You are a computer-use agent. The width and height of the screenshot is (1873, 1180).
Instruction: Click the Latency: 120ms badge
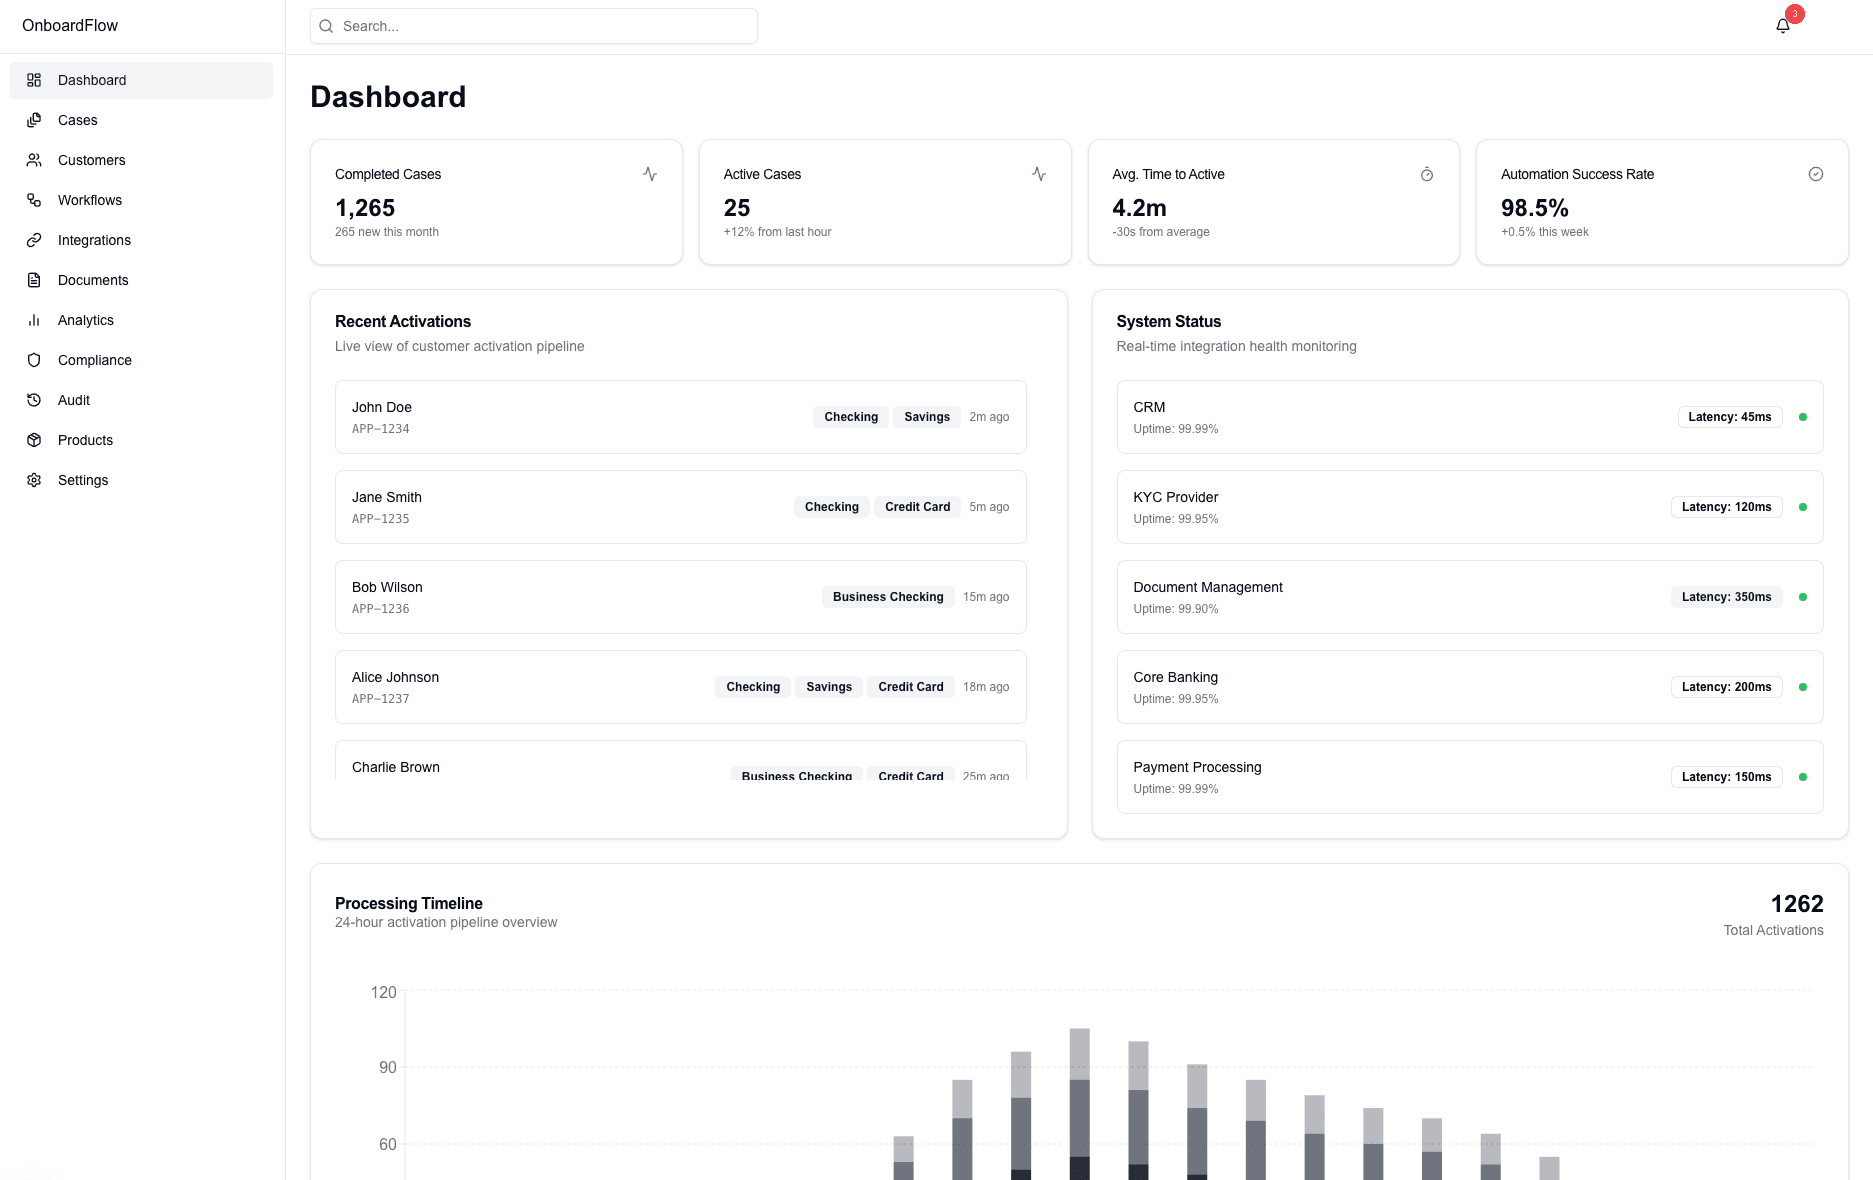pos(1727,507)
